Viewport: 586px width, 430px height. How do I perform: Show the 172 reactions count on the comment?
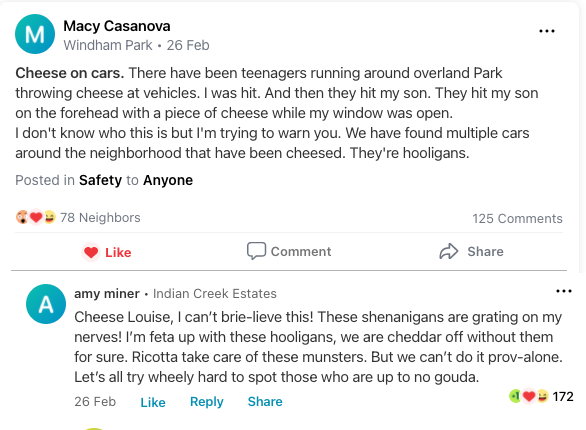(563, 396)
